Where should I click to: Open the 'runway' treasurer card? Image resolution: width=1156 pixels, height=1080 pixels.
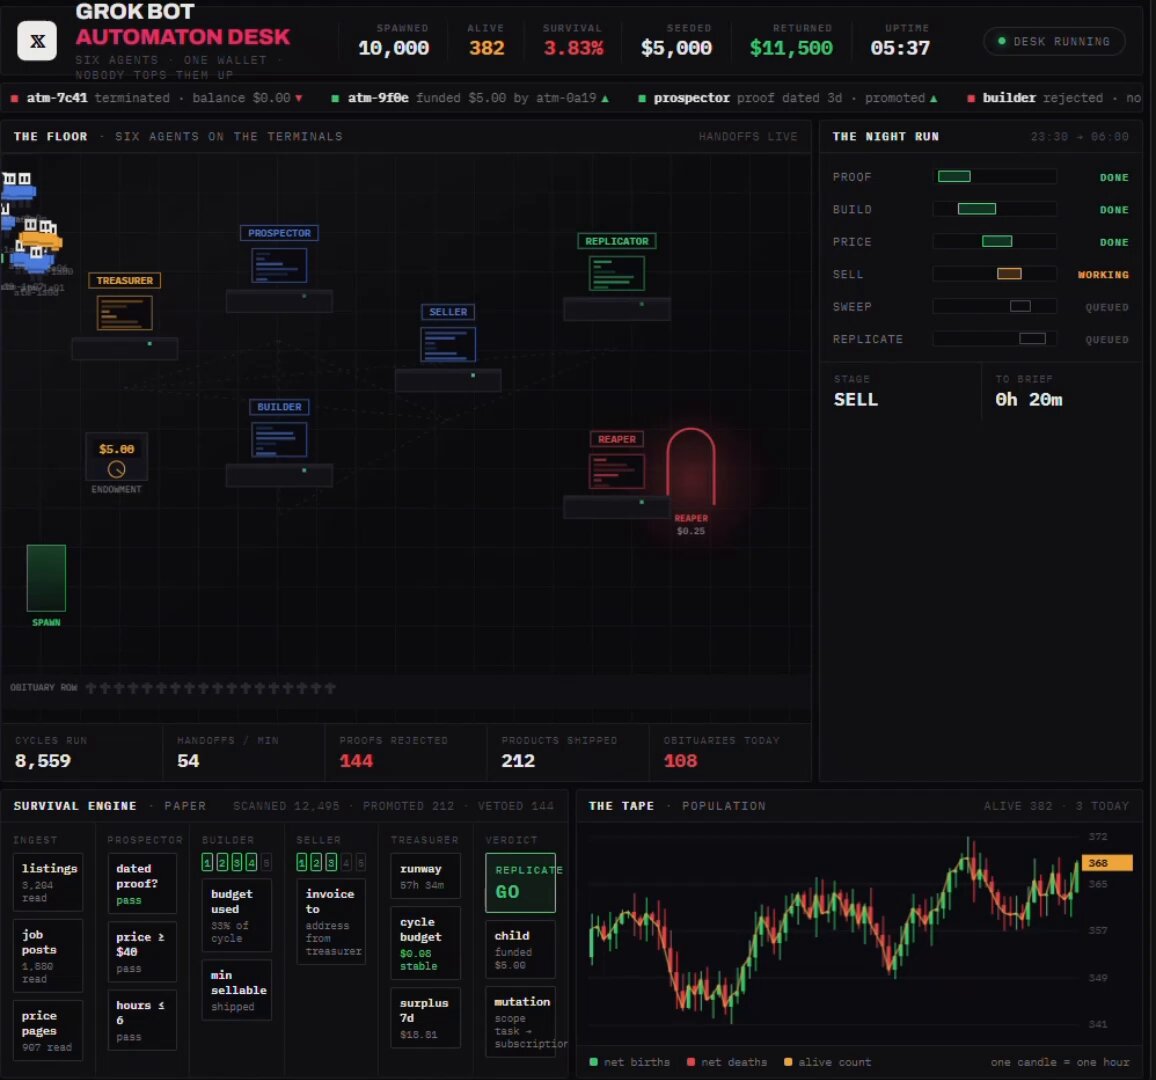(x=425, y=876)
